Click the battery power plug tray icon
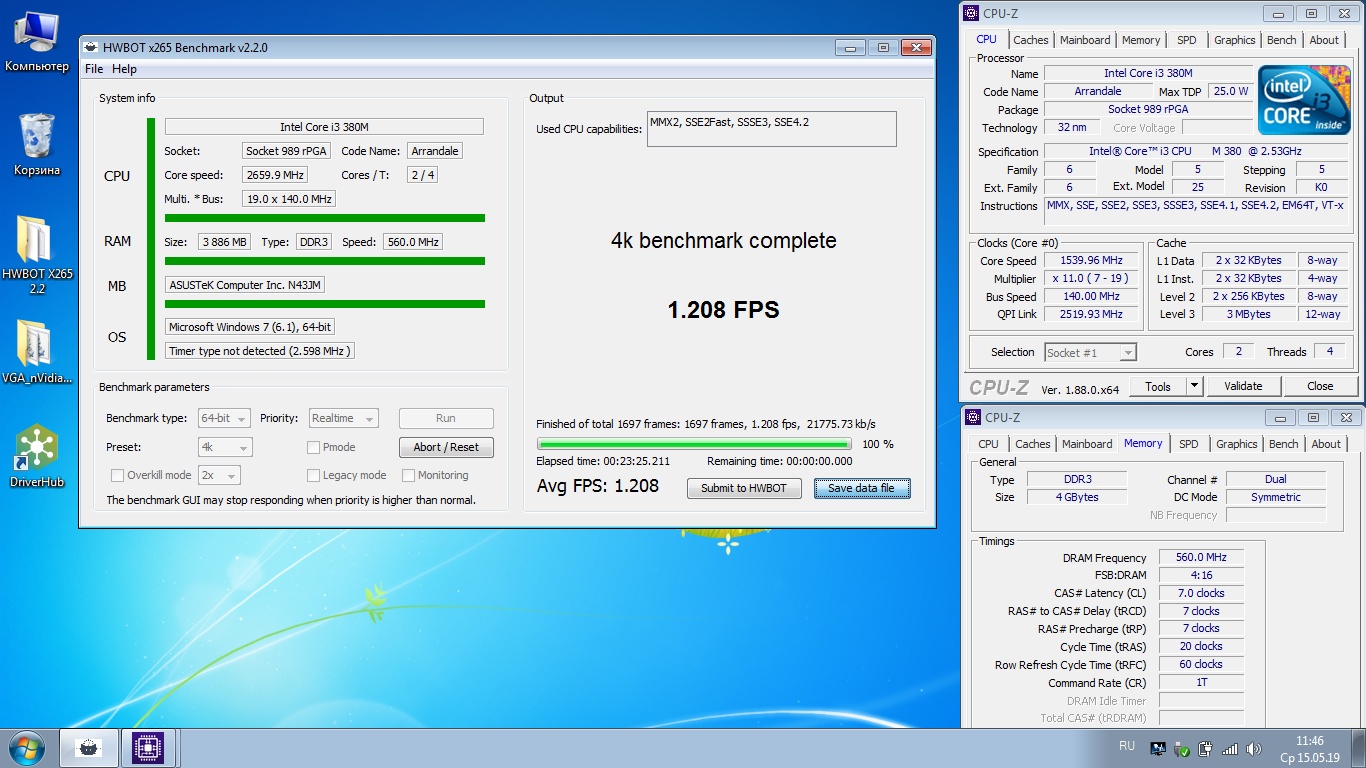 1206,748
